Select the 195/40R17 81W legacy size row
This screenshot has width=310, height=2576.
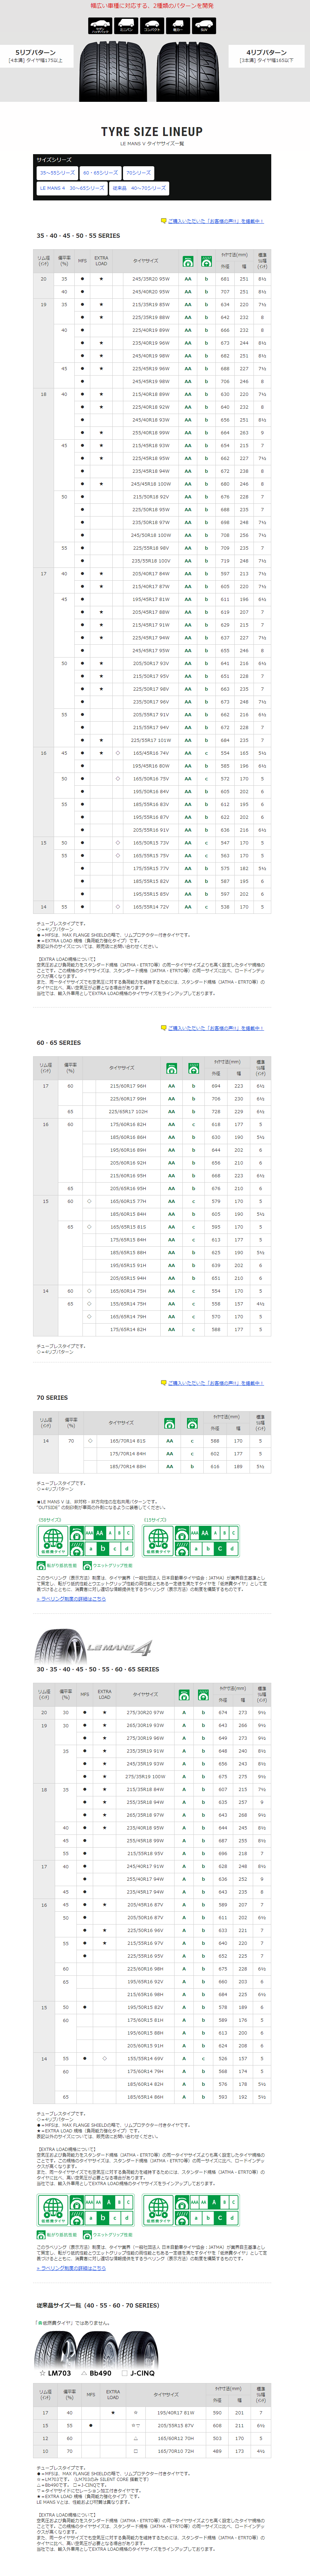pos(153,2413)
